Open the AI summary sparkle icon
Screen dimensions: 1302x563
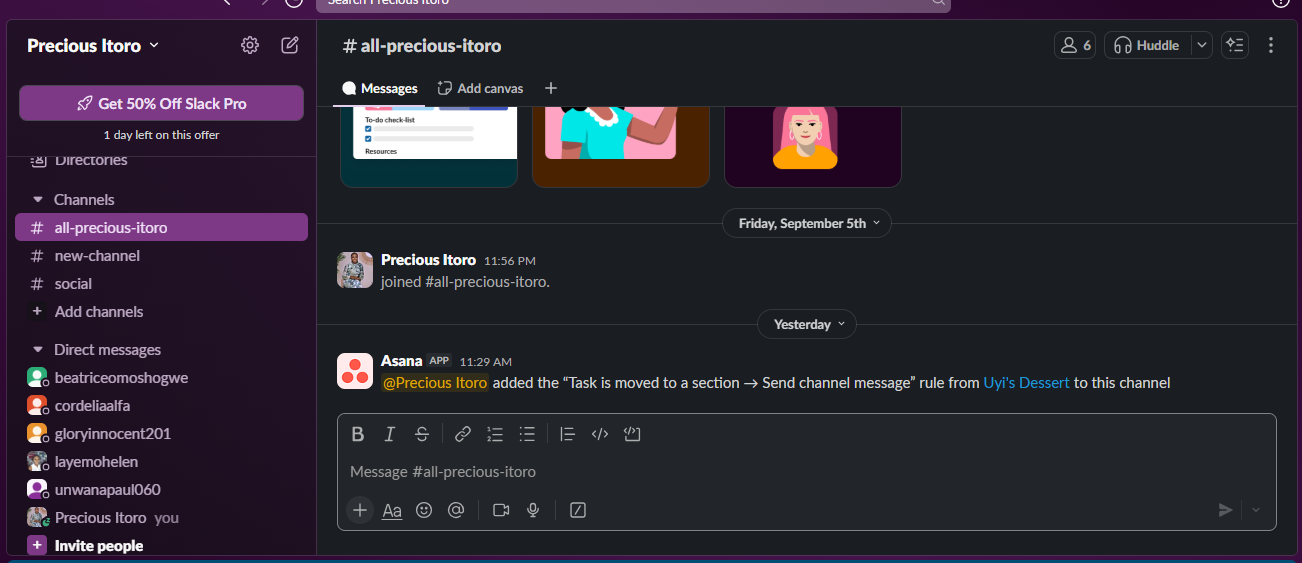1235,45
